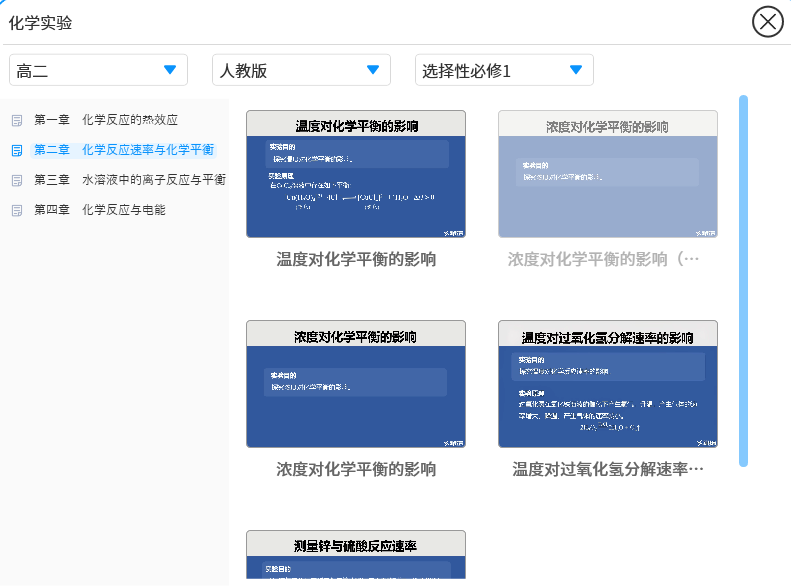Open the faded 浓度对化学平衡的影响 thumbnail

[607, 174]
